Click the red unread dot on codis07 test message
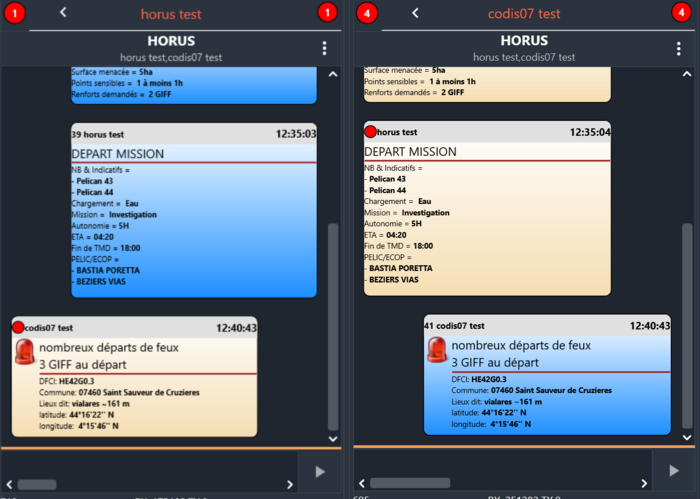Viewport: 700px width, 499px height. click(x=18, y=327)
